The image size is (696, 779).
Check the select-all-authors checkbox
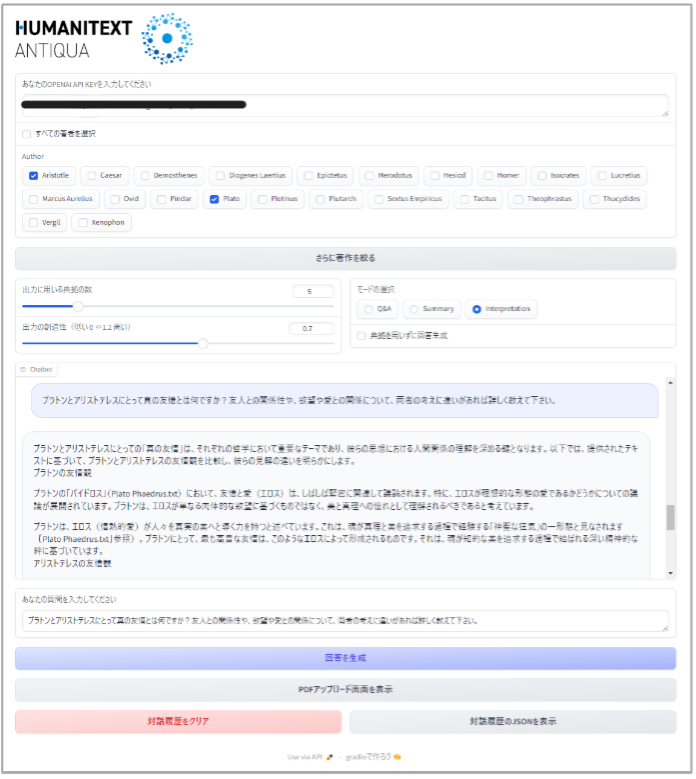[26, 134]
